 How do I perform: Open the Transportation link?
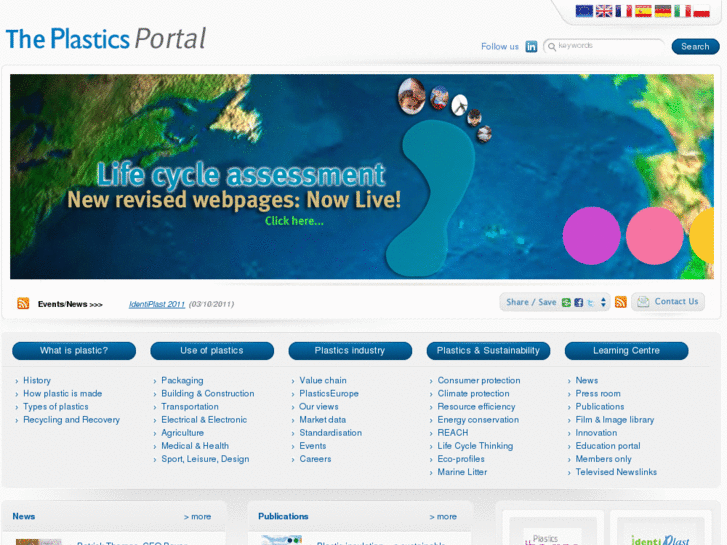click(x=190, y=406)
